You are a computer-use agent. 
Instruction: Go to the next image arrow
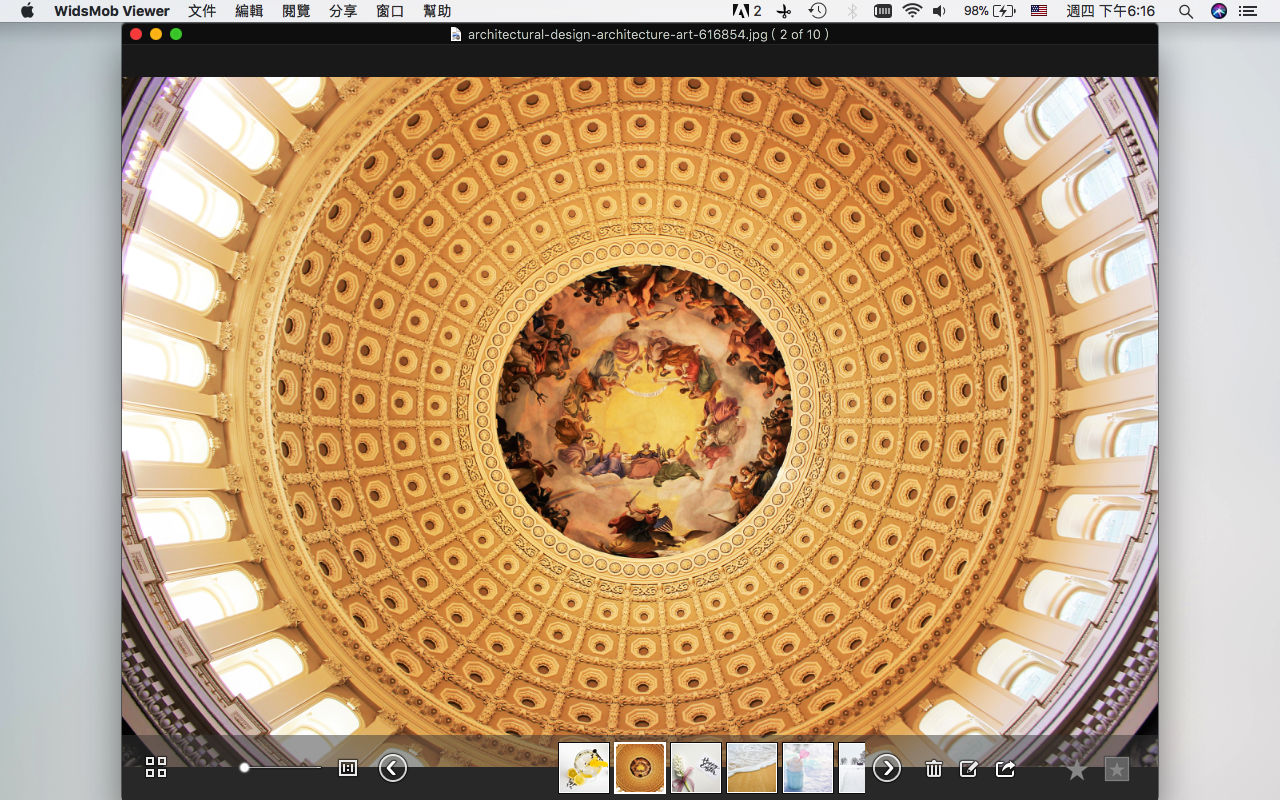[x=887, y=768]
